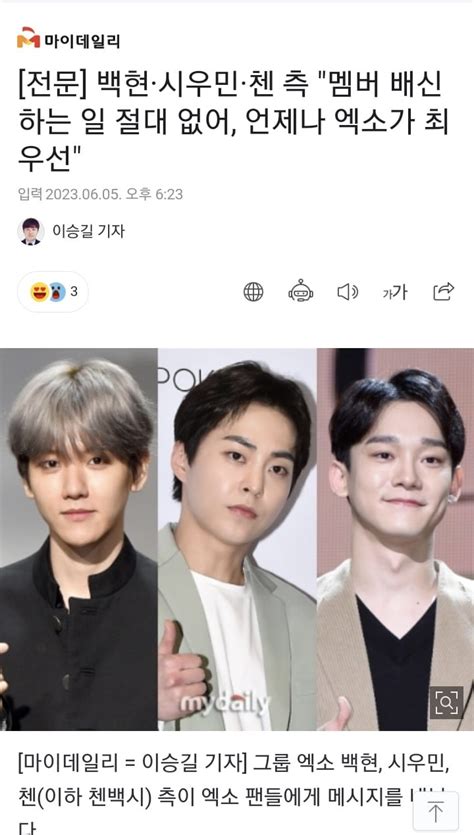The height and width of the screenshot is (835, 474).
Task: Tap the speaker read-aloud icon
Action: pos(348,292)
